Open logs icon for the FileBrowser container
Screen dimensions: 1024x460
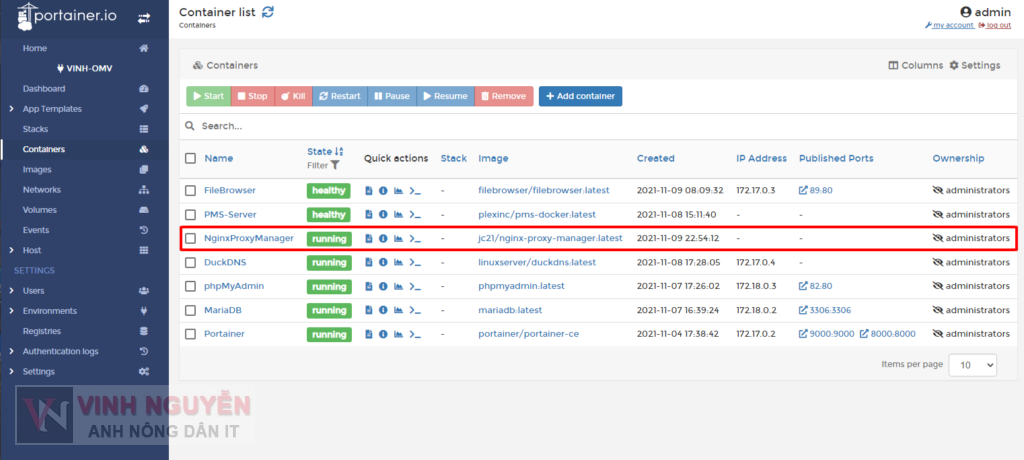pyautogui.click(x=368, y=191)
